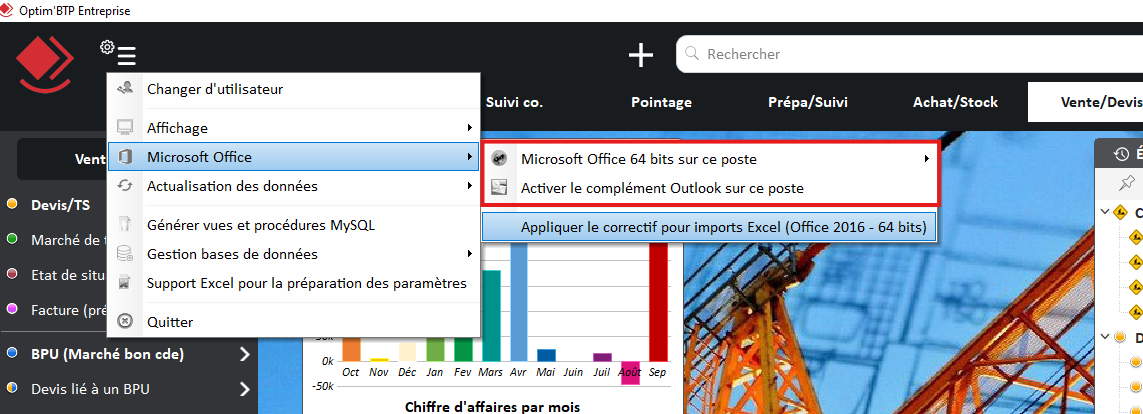This screenshot has width=1143, height=414.
Task: Click the history clock icon in right panel header
Action: (x=1121, y=154)
